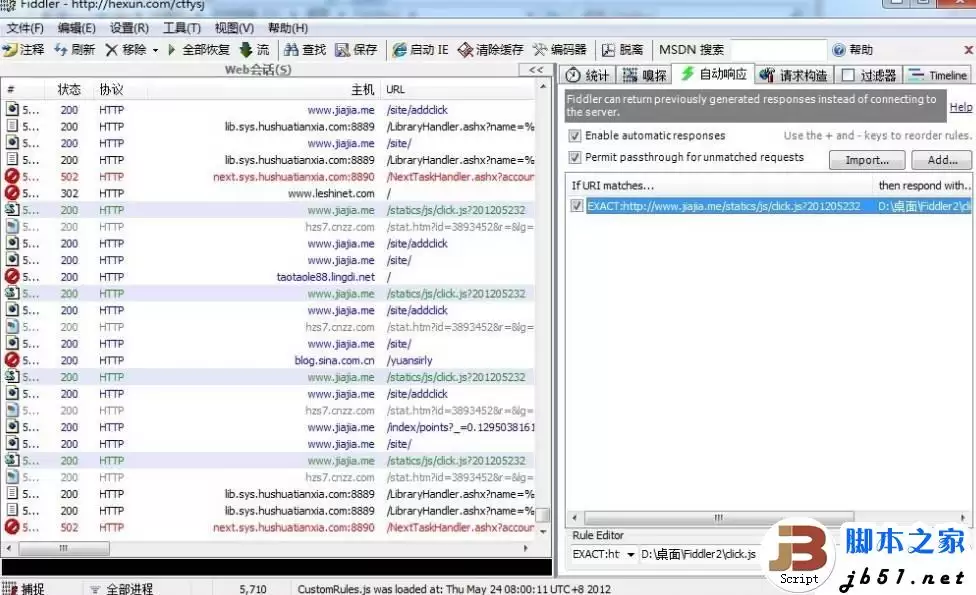Open the Rule Editor EXACT match dropdown
This screenshot has width=976, height=595.
pyautogui.click(x=630, y=554)
